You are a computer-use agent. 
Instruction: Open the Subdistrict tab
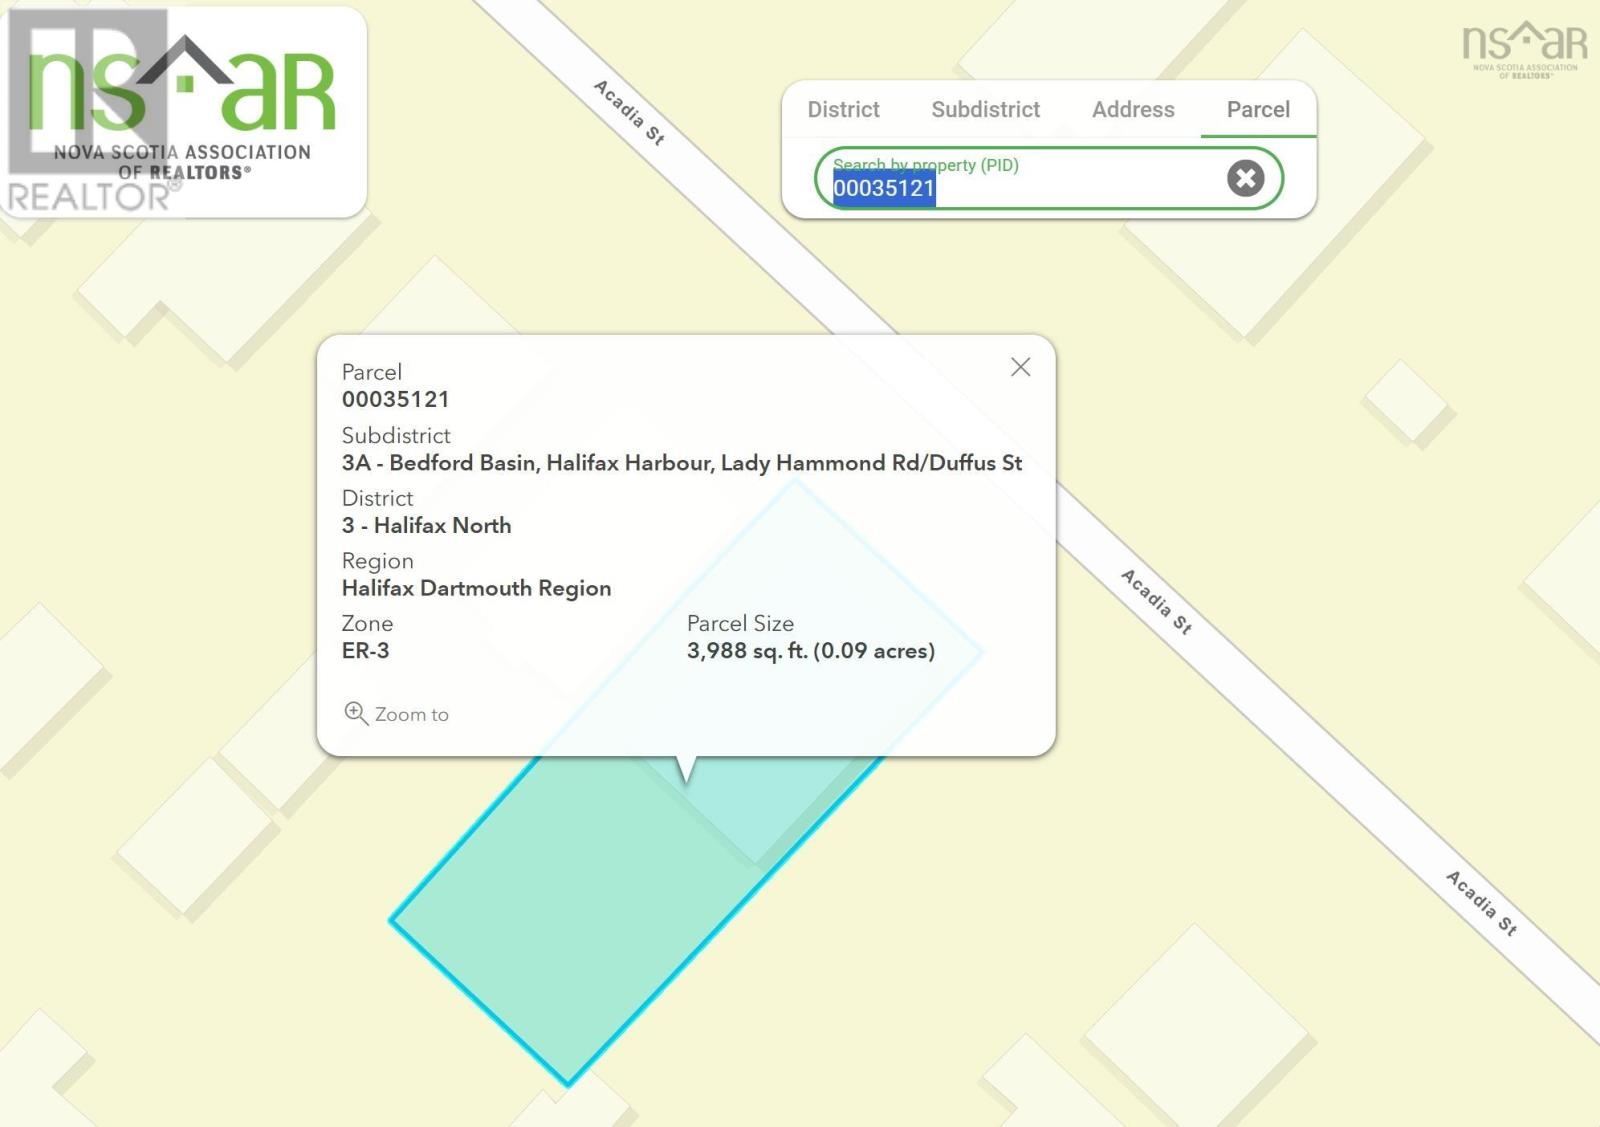[985, 110]
